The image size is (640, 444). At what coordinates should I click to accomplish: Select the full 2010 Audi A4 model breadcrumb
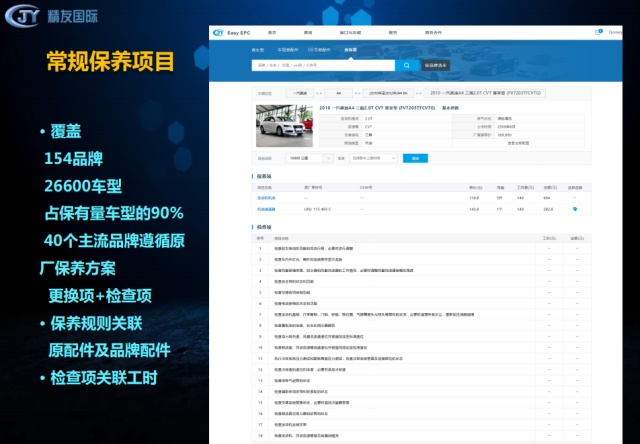pyautogui.click(x=476, y=92)
